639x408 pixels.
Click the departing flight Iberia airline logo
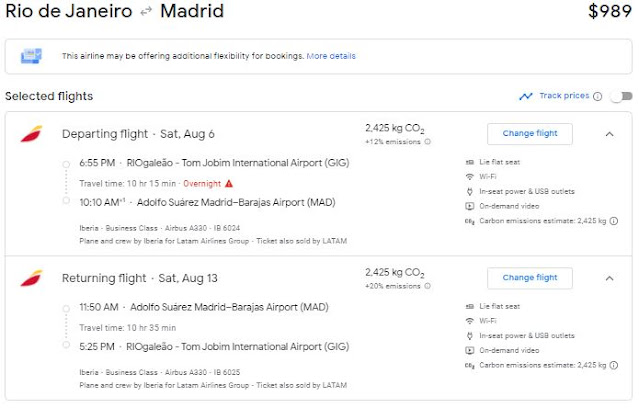click(30, 134)
